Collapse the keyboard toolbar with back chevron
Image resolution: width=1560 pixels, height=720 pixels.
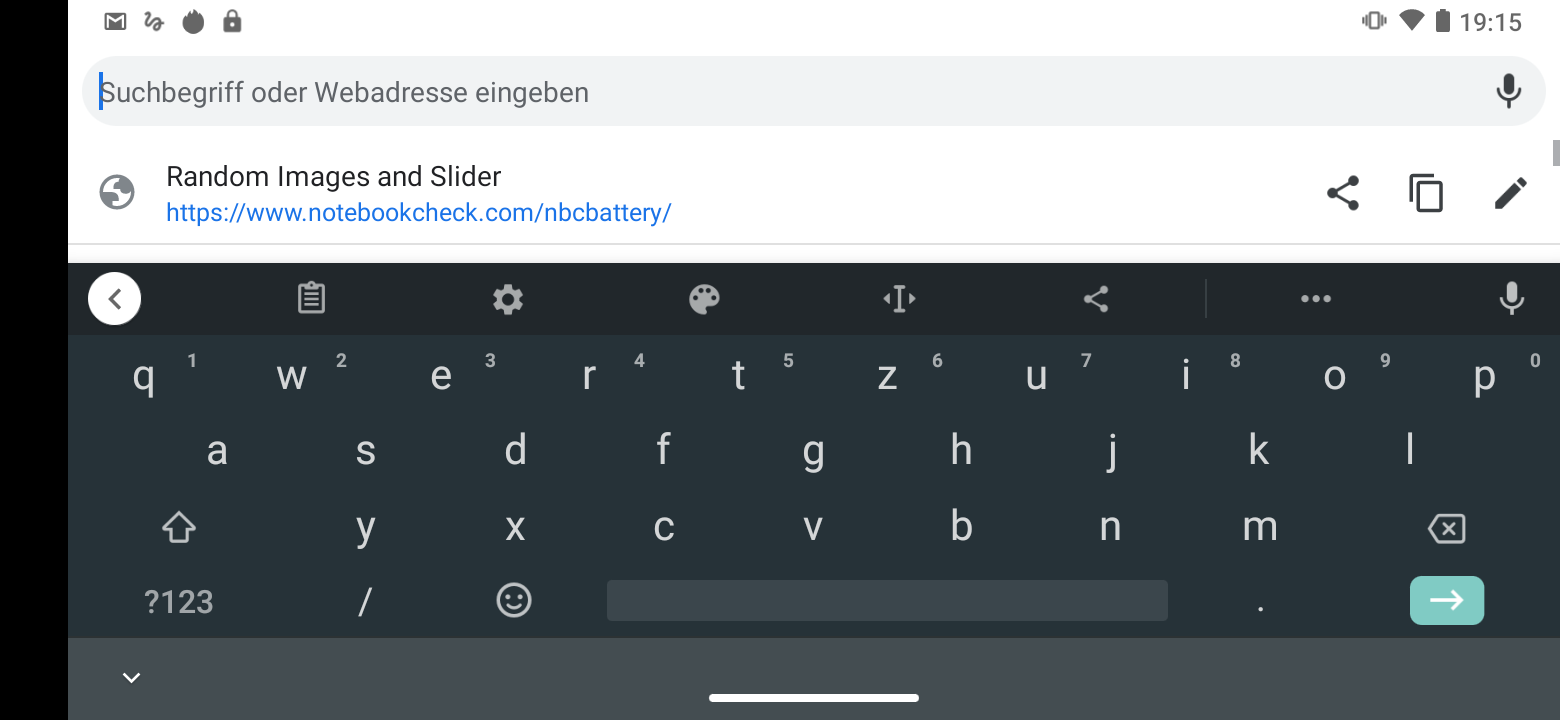(x=115, y=298)
